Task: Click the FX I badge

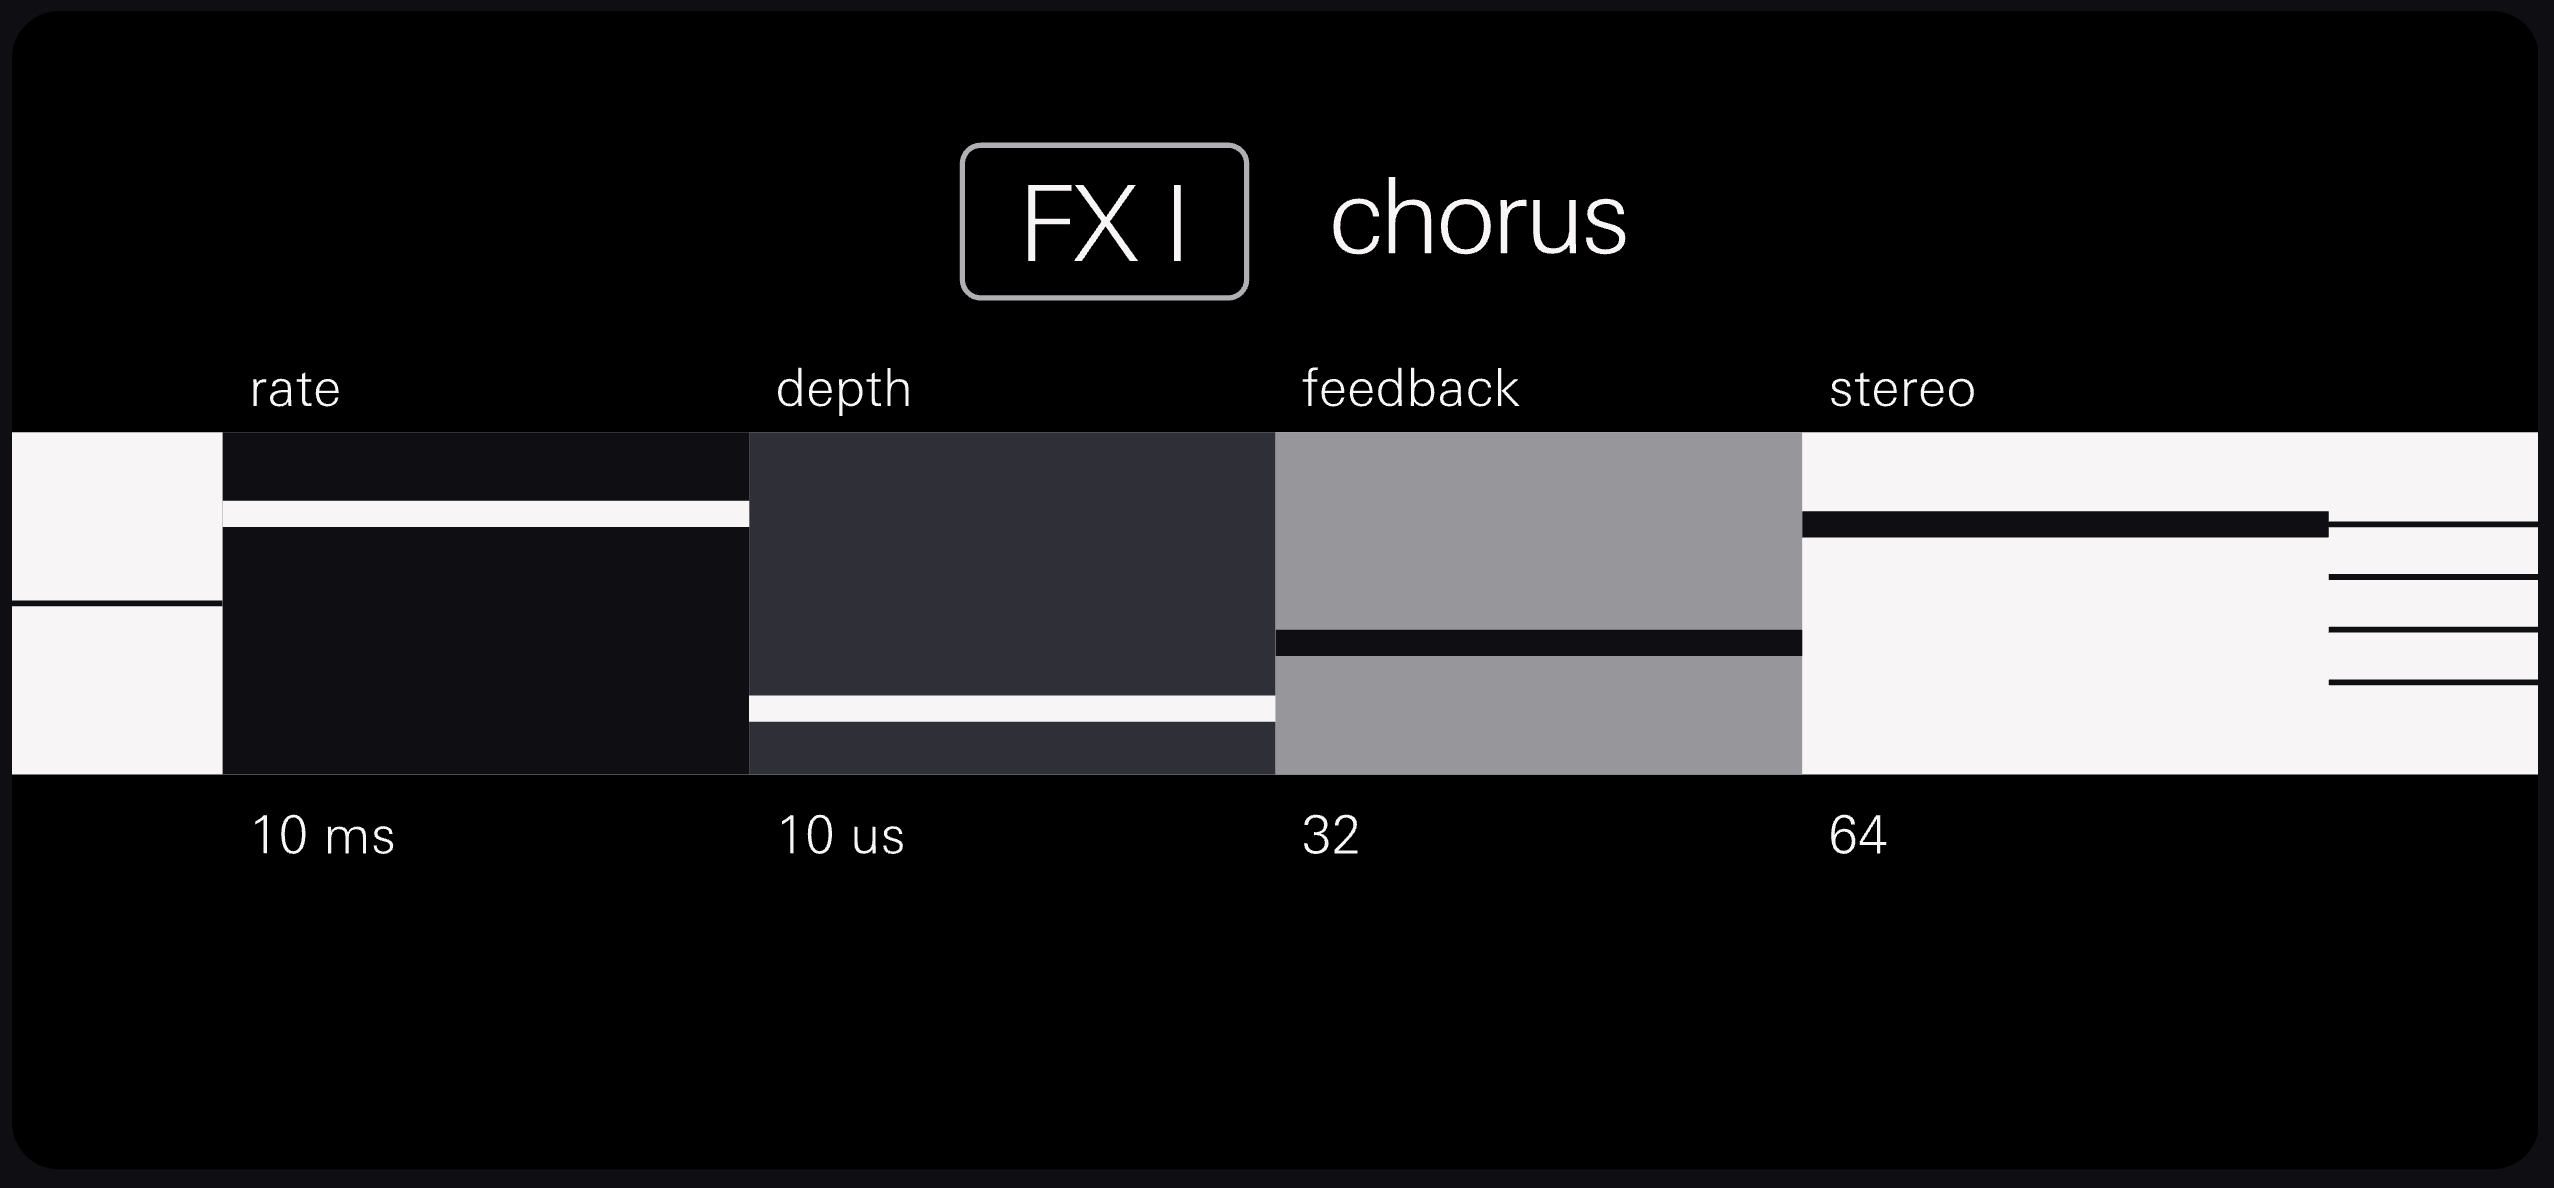Action: (x=1104, y=222)
